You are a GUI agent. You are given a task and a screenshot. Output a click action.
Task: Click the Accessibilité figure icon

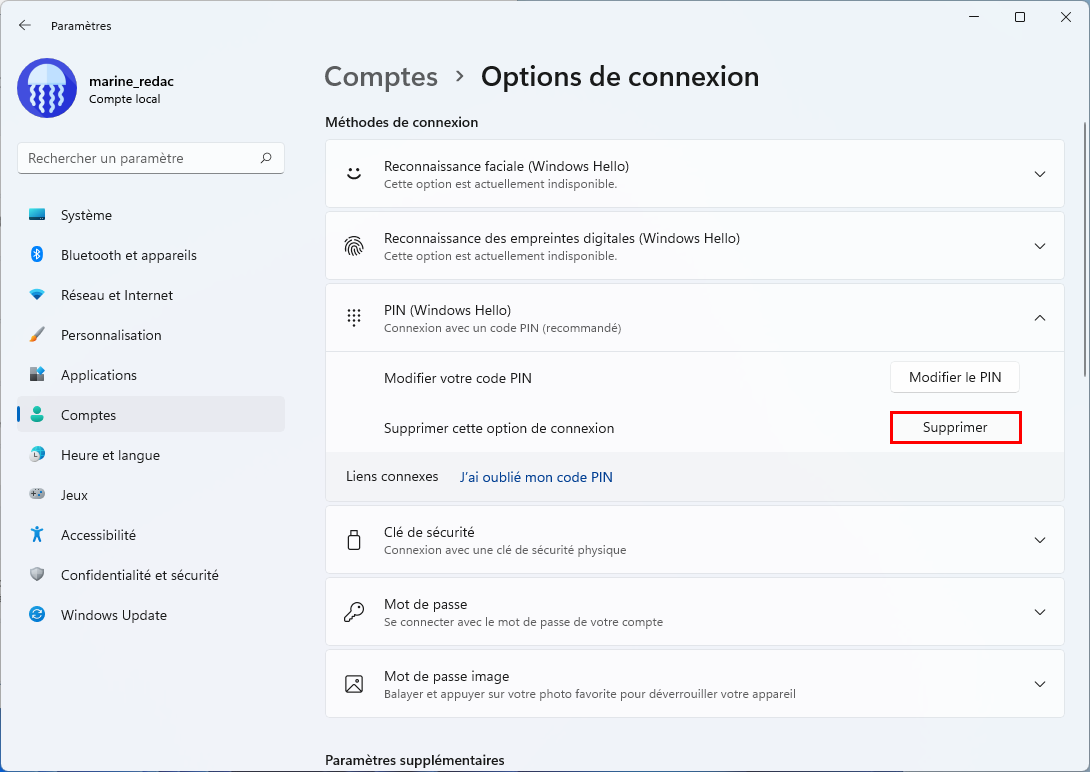[x=37, y=534]
